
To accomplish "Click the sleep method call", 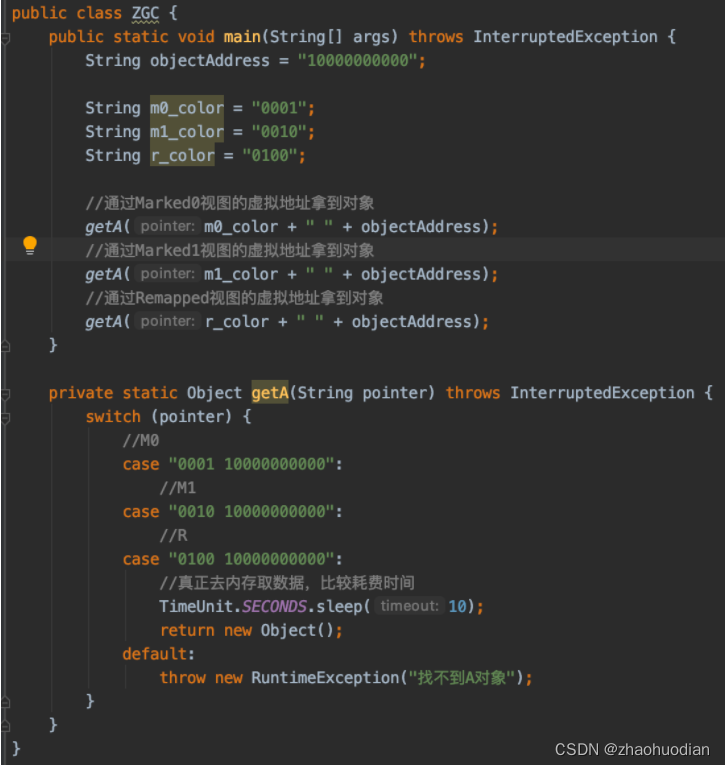I will click(x=339, y=606).
